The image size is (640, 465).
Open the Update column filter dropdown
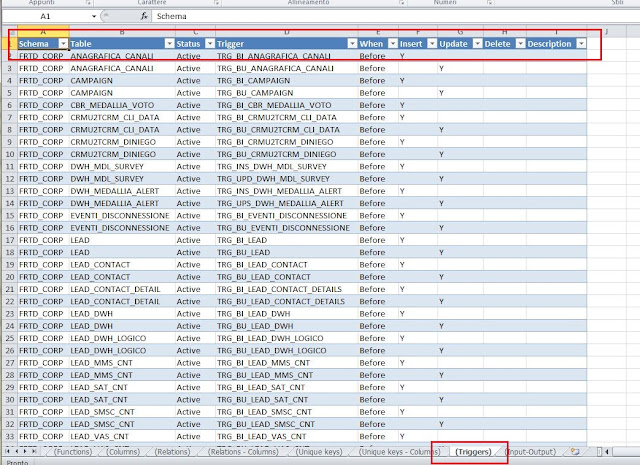click(478, 44)
